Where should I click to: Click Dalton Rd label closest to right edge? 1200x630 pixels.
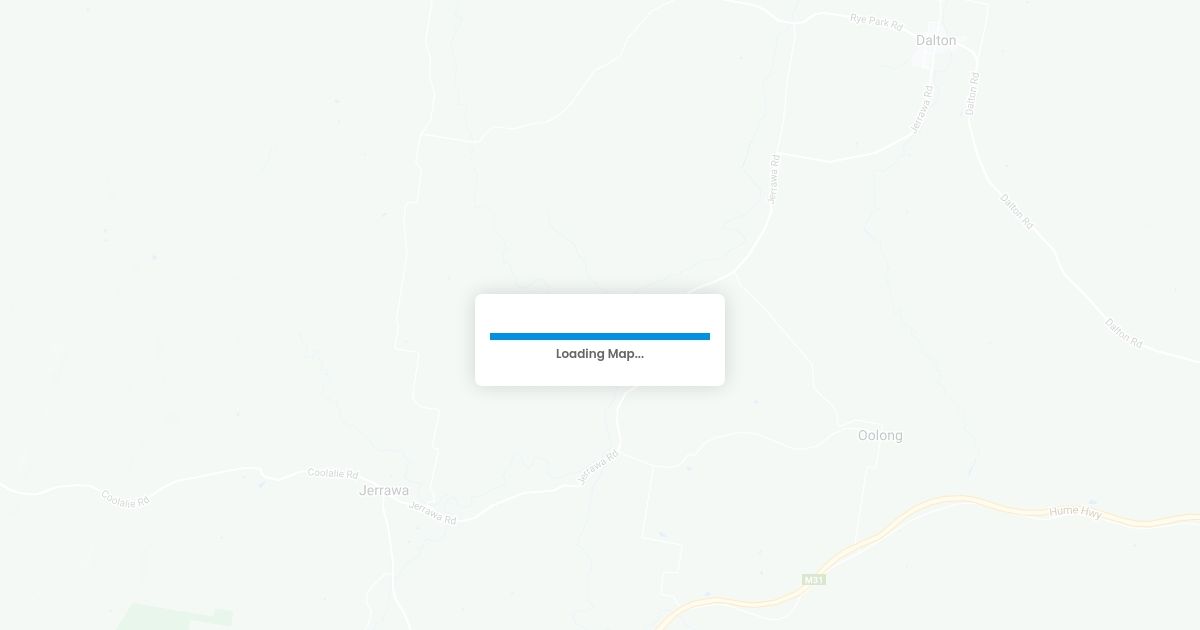1124,332
